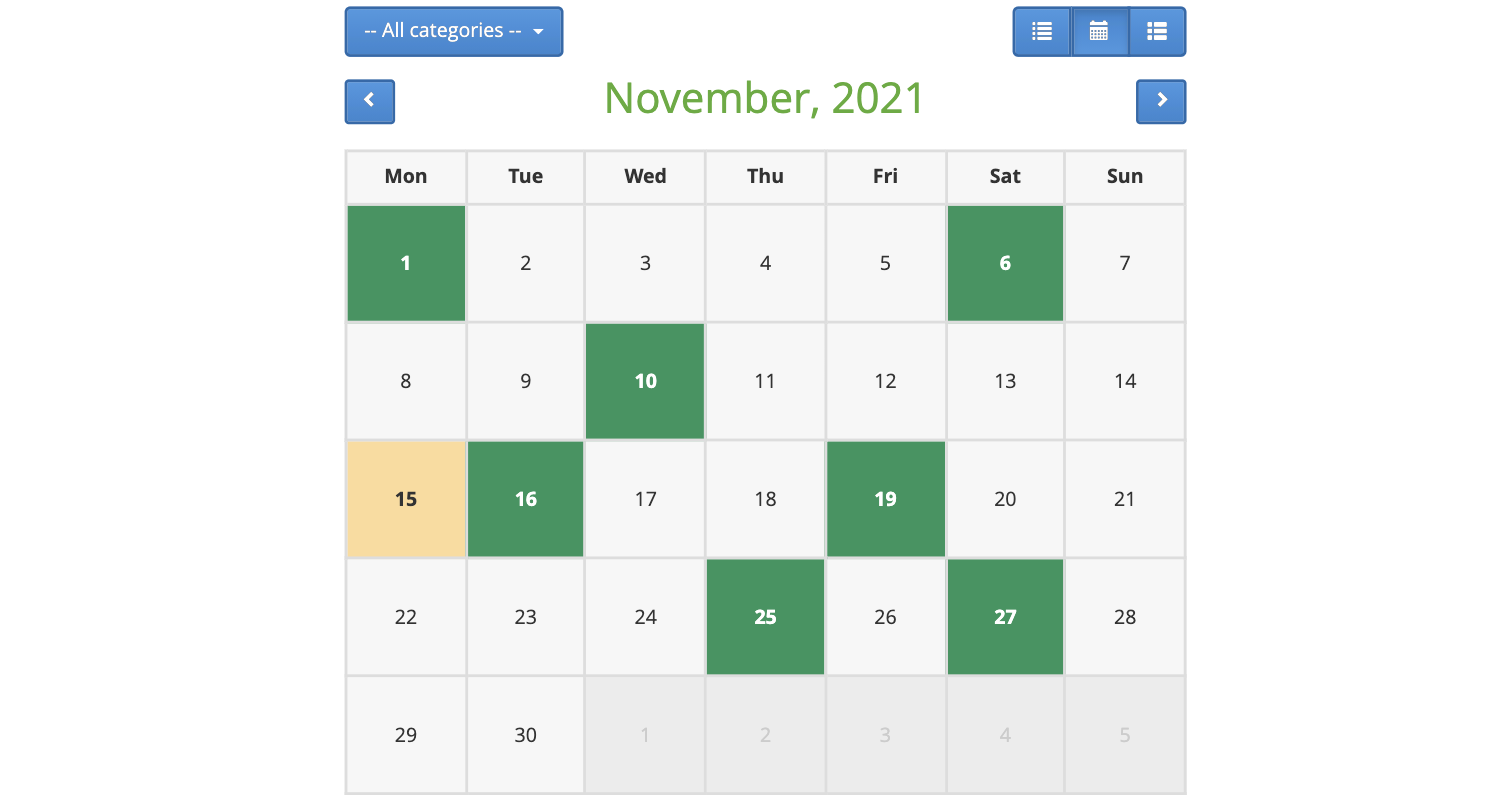Click event date 10 on Wednesday
This screenshot has width=1494, height=798.
[645, 381]
